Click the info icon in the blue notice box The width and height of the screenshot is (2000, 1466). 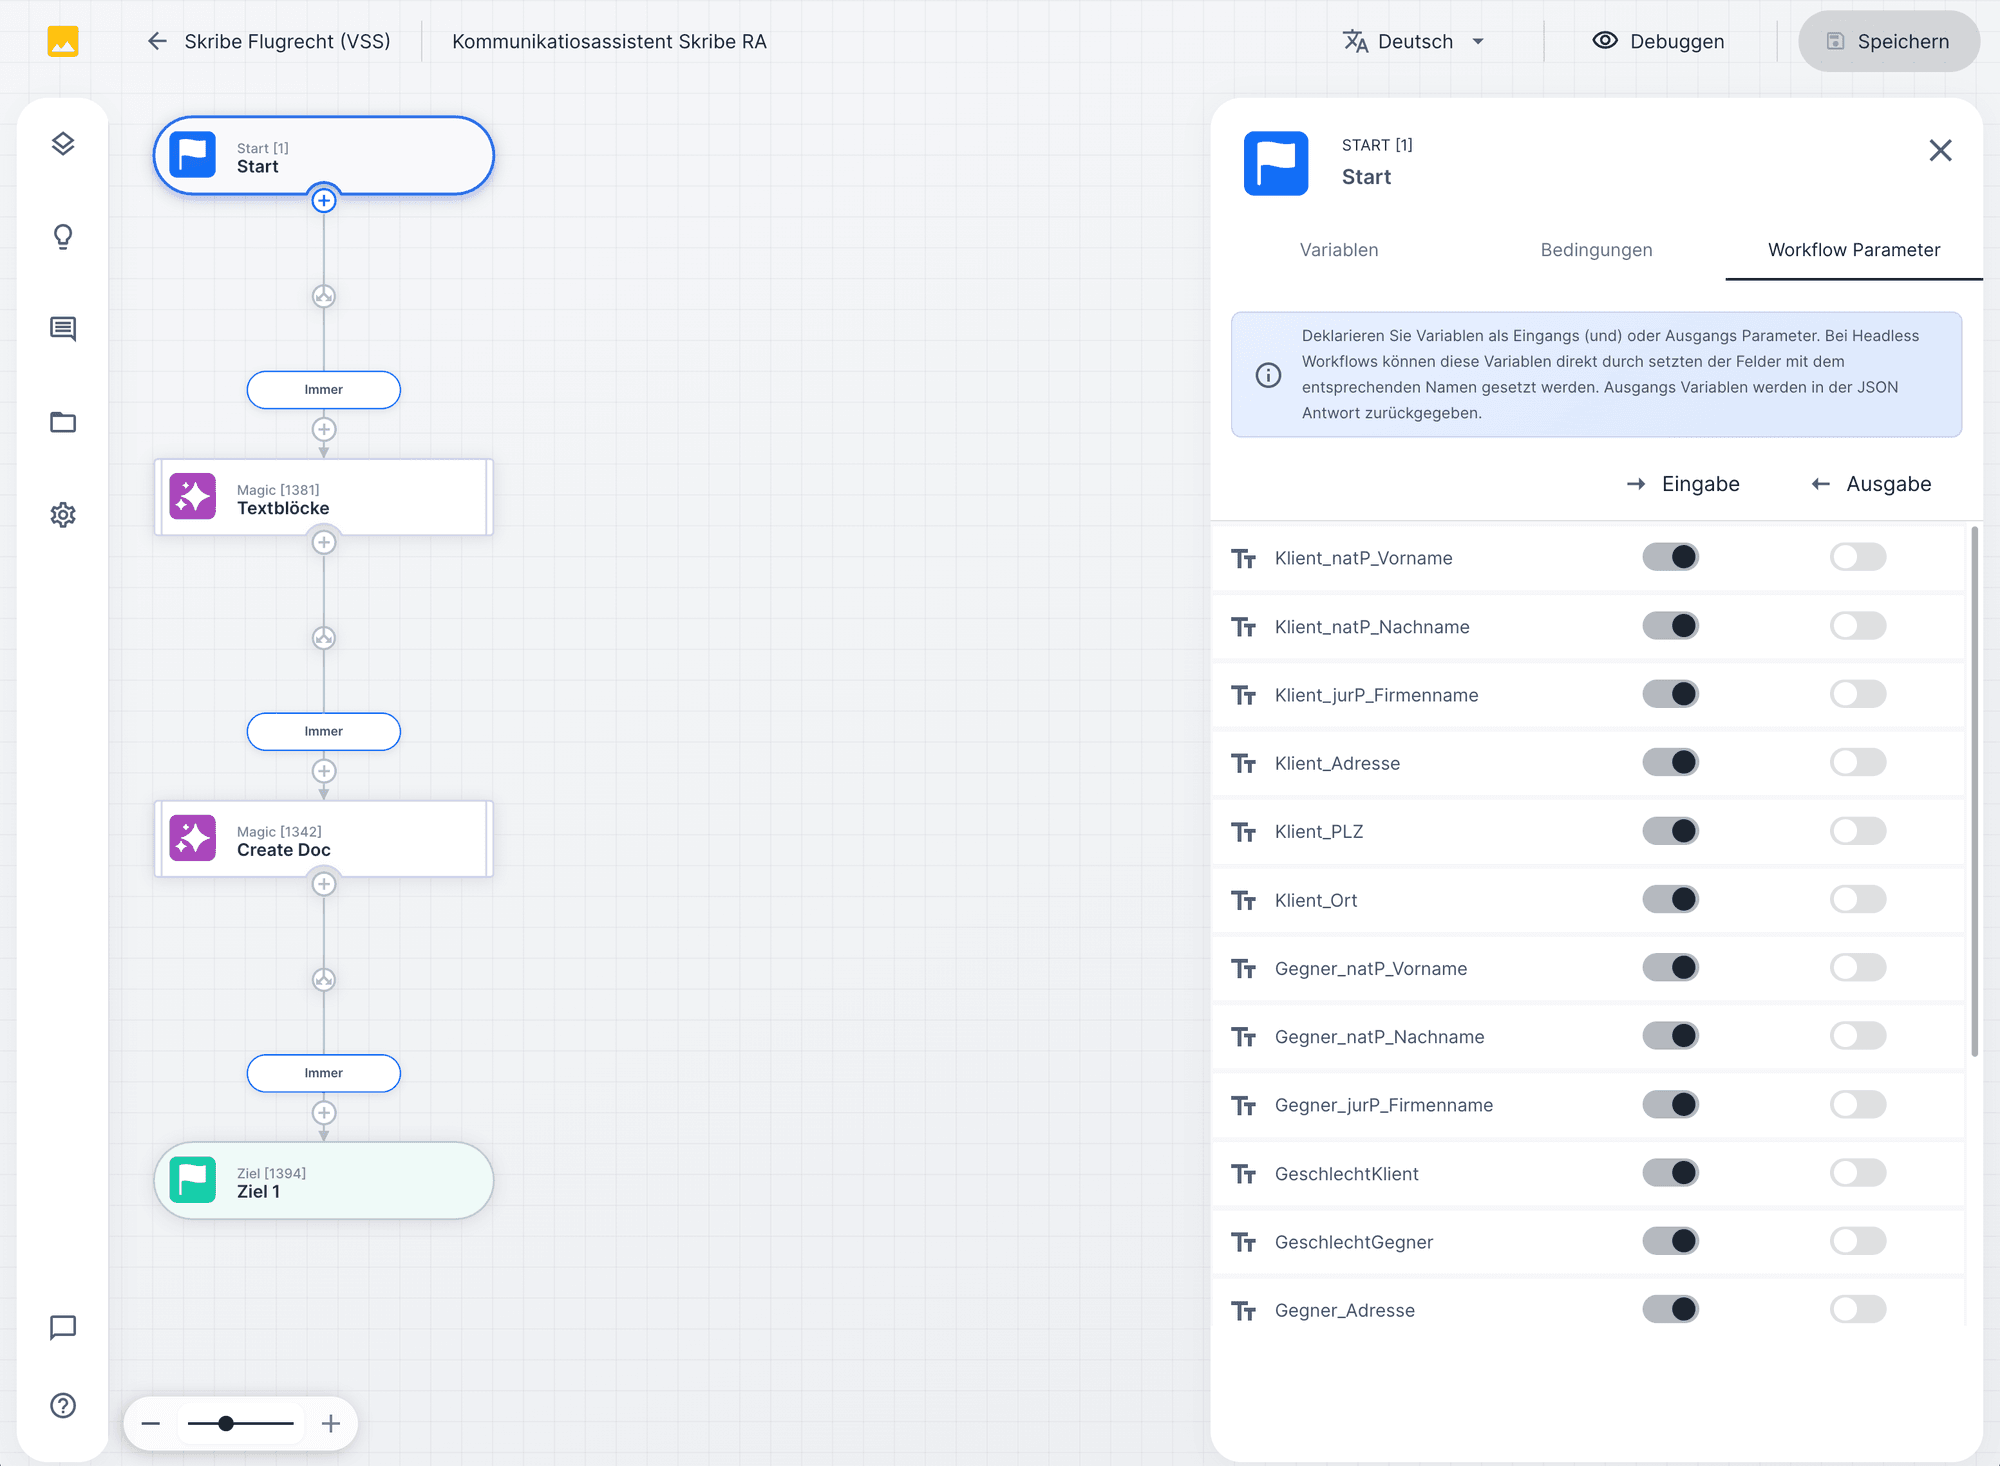(x=1268, y=375)
